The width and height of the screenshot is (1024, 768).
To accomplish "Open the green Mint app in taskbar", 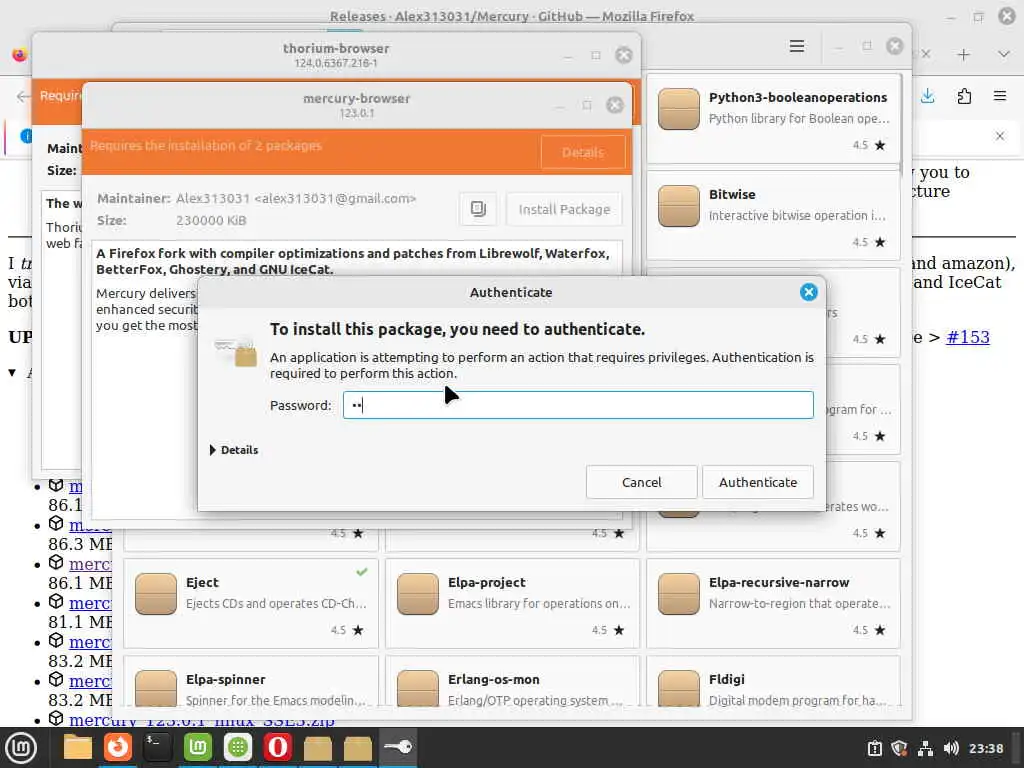I will pos(198,747).
